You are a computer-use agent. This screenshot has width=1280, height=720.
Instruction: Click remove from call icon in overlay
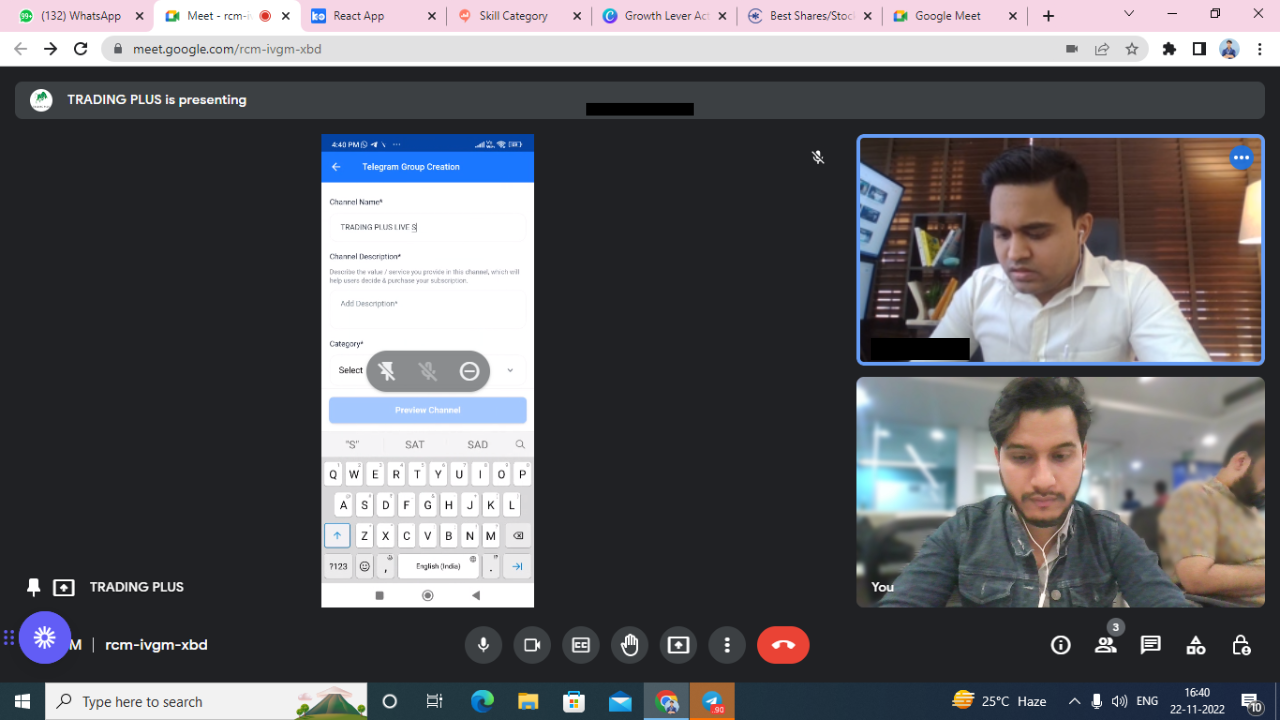[469, 371]
